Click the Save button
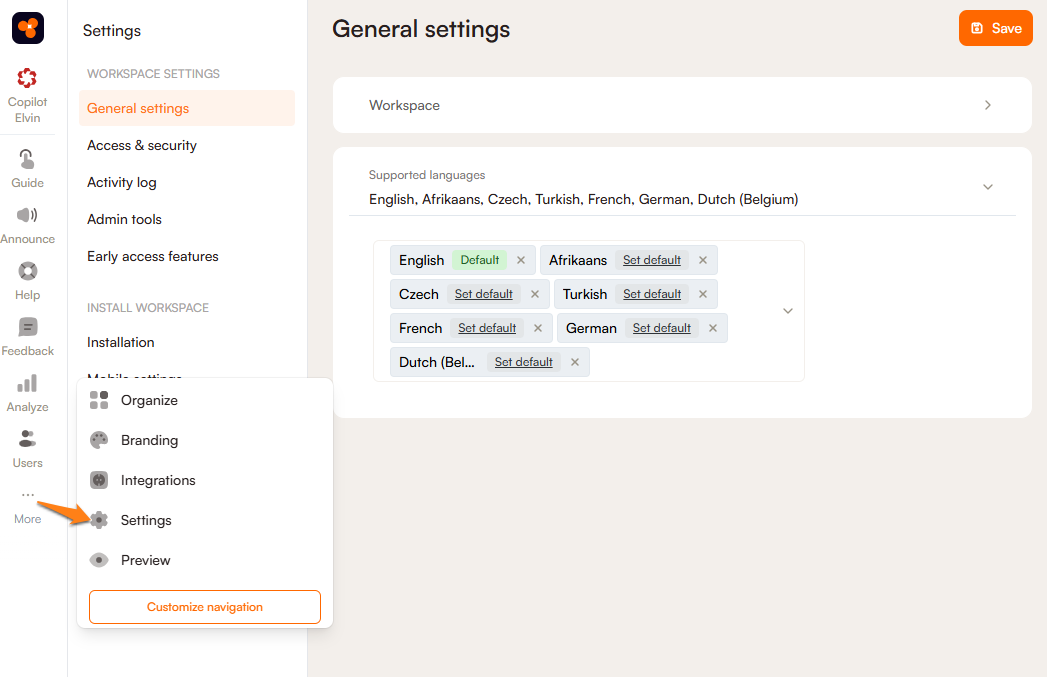1047x677 pixels. (x=995, y=28)
